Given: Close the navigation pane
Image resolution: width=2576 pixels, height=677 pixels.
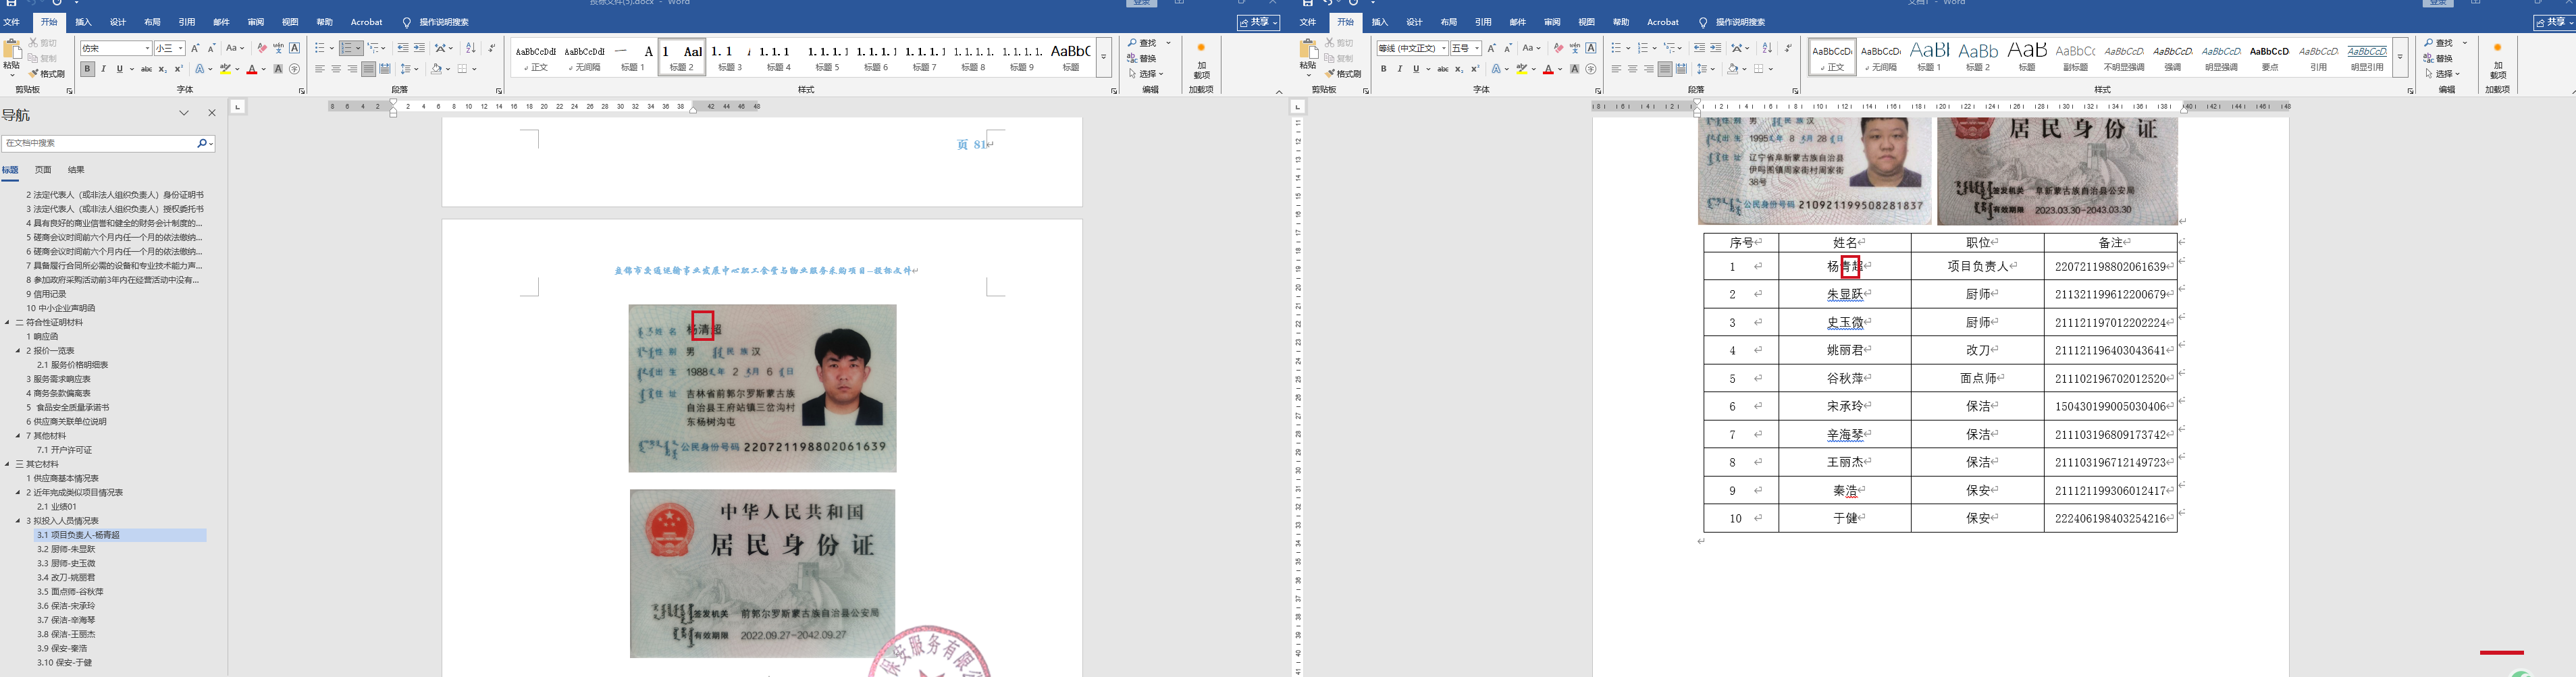Looking at the screenshot, I should point(212,113).
